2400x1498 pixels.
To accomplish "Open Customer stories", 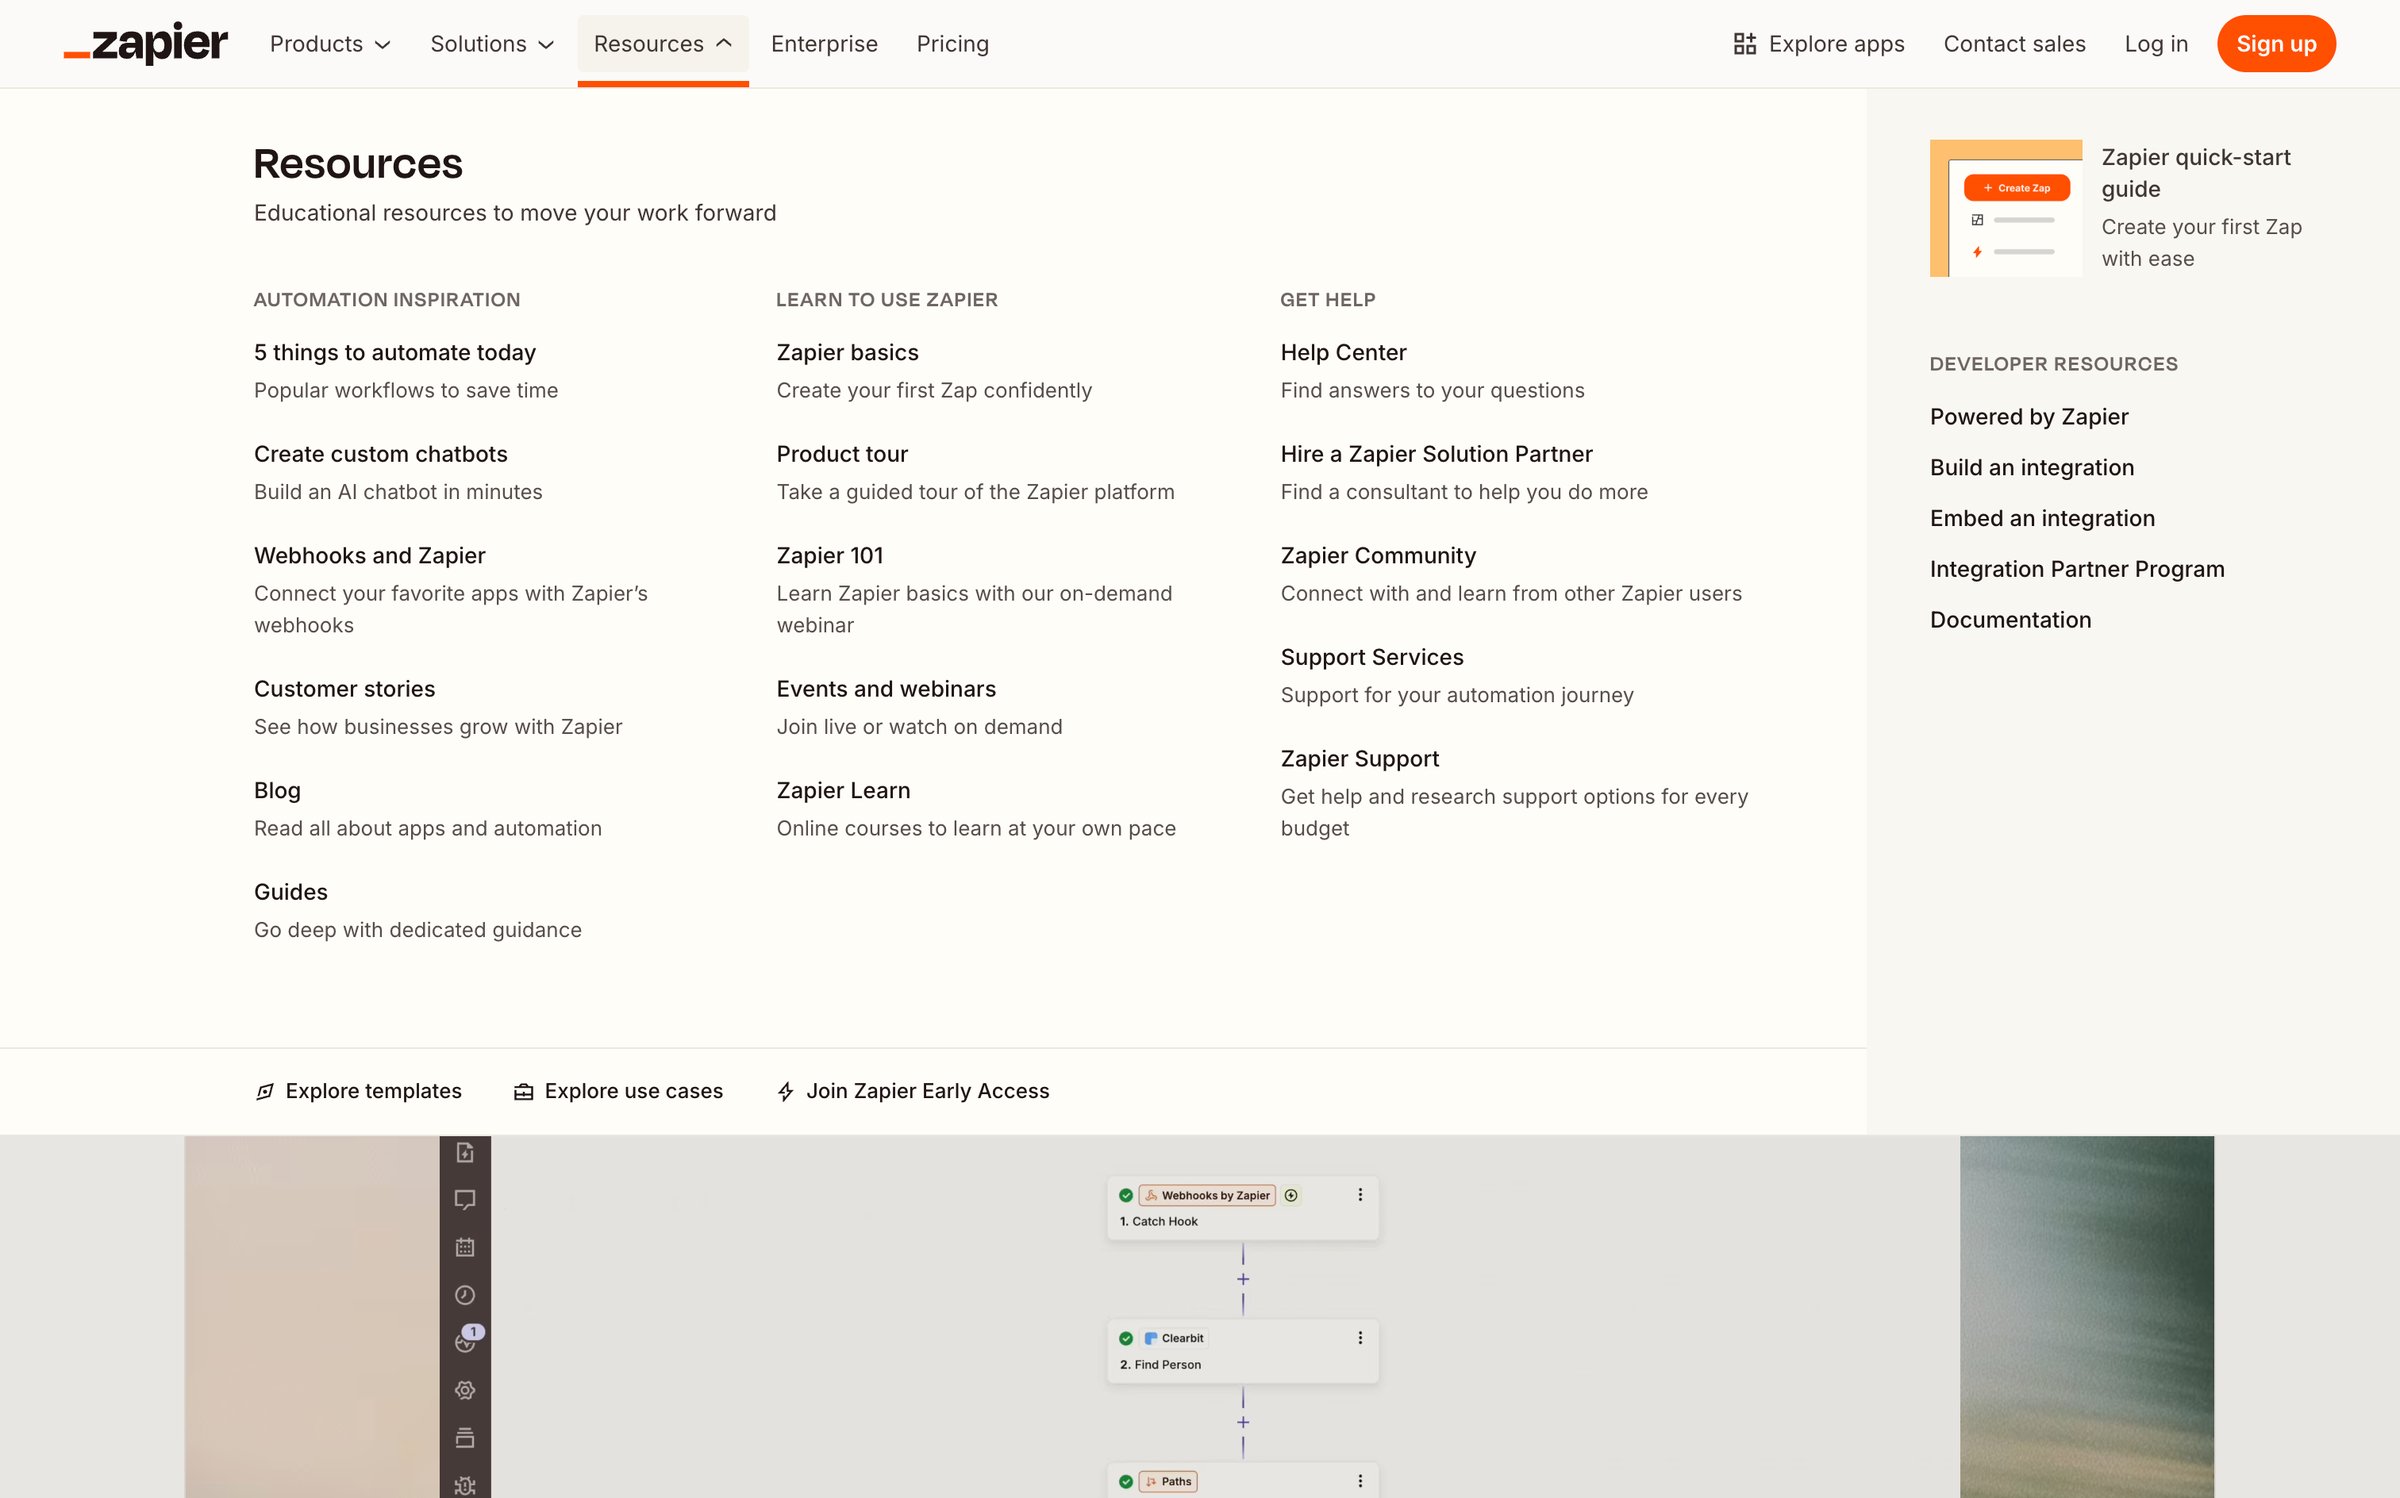I will coord(345,689).
